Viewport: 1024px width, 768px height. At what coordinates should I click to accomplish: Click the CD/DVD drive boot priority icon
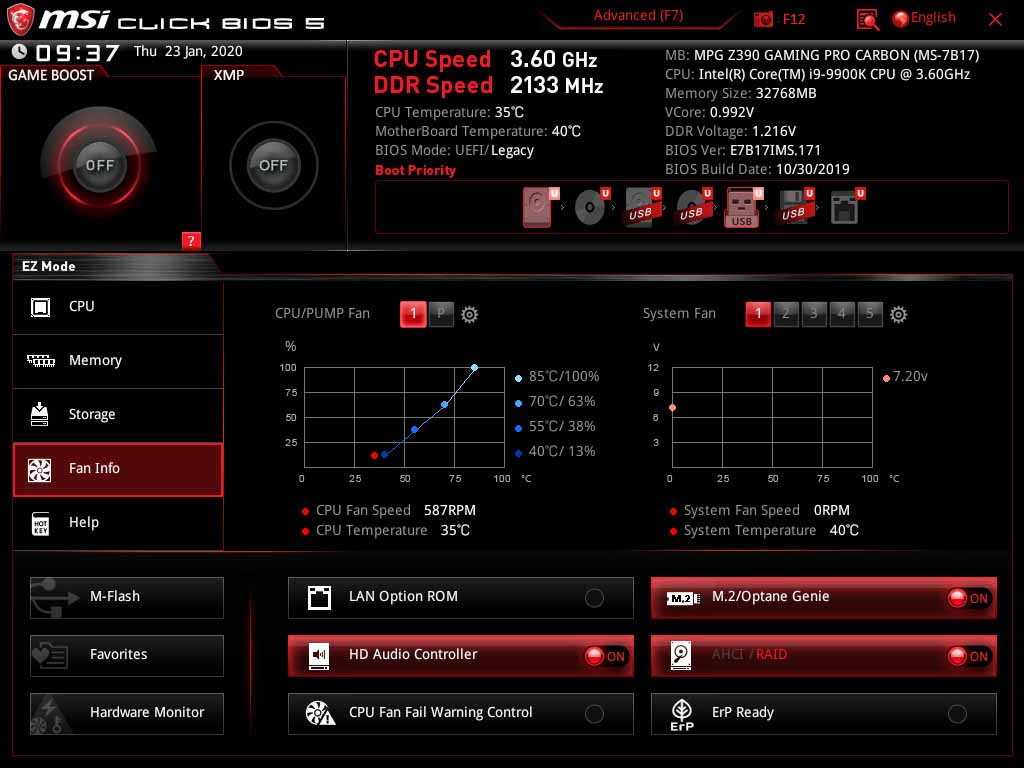589,207
